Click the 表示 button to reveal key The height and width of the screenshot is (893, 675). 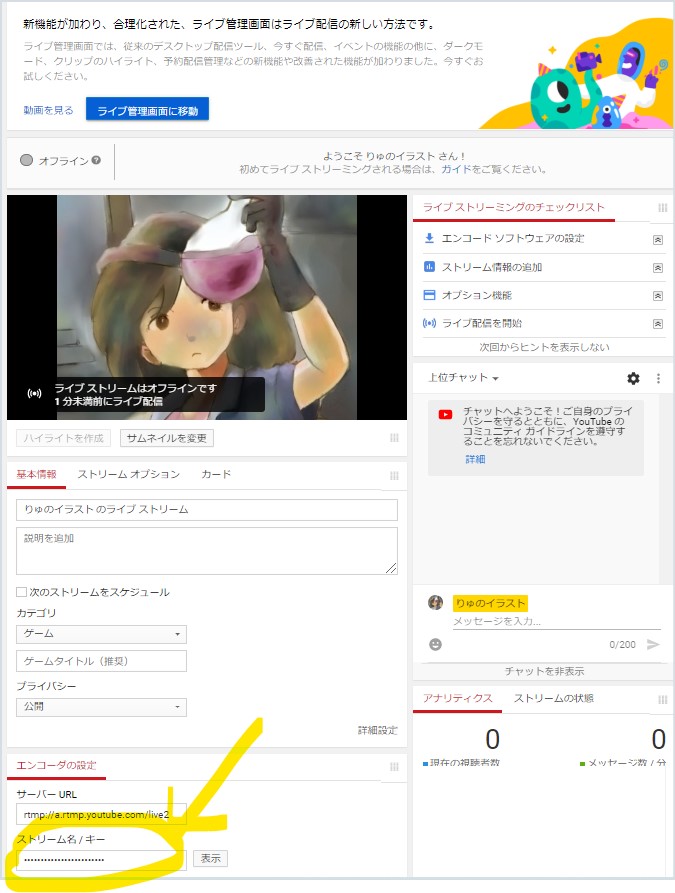point(210,858)
